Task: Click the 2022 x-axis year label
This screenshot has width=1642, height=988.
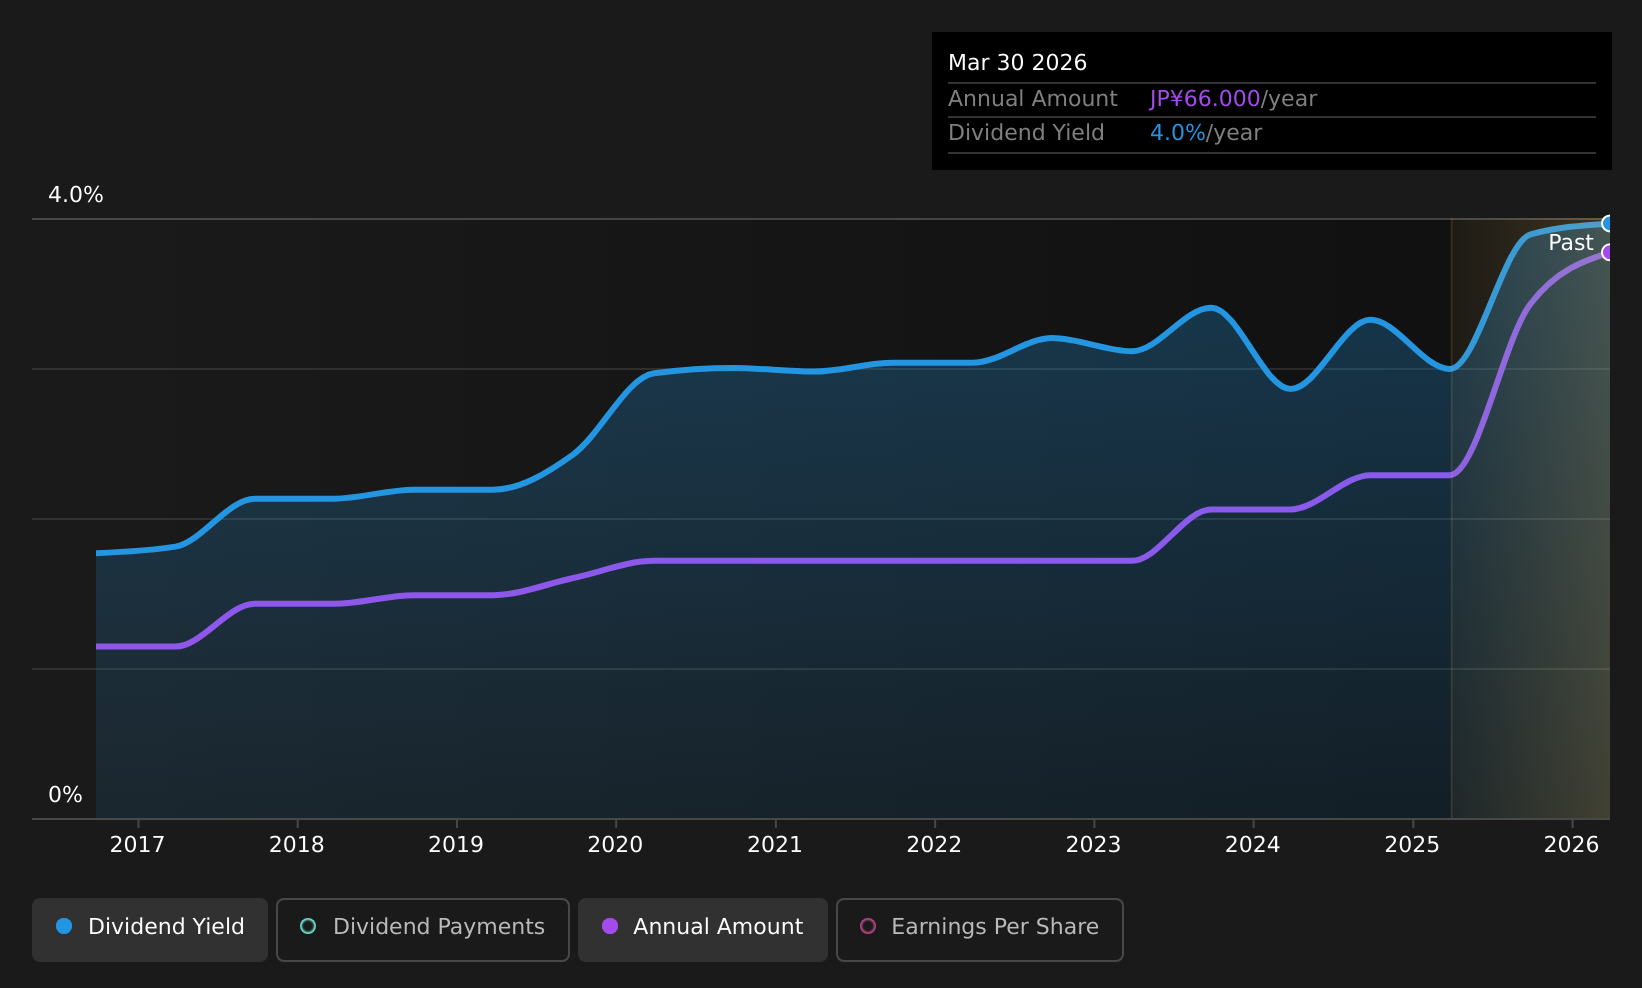Action: 934,845
